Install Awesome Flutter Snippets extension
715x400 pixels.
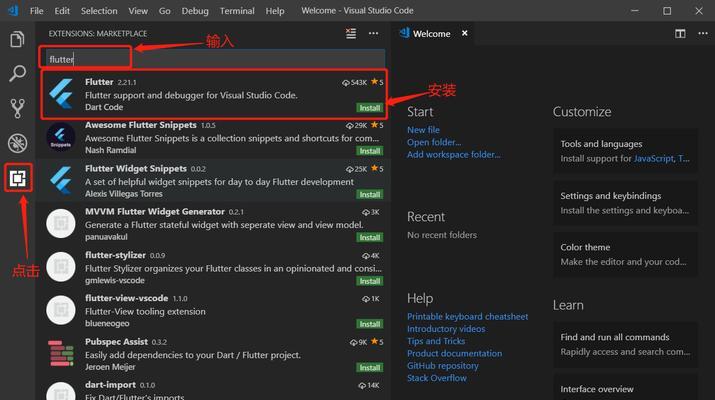click(x=369, y=151)
